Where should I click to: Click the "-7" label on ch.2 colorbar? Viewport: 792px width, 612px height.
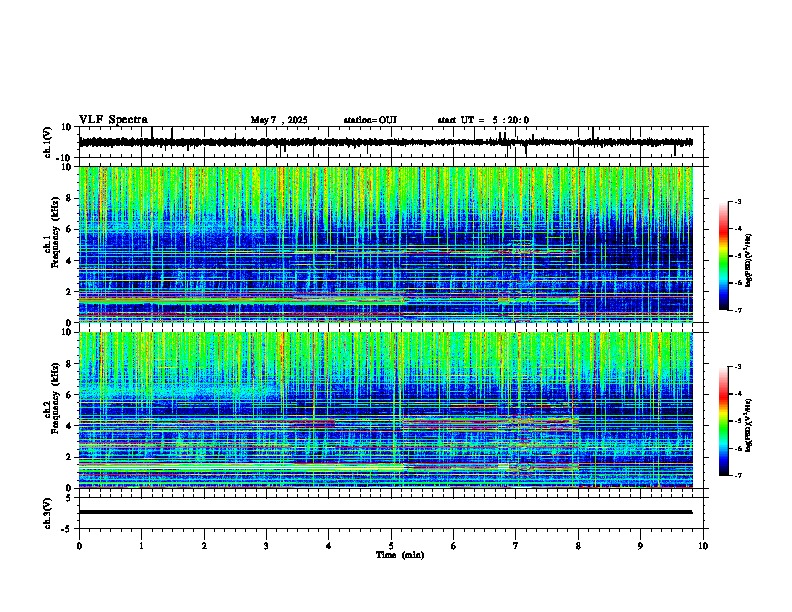point(738,475)
